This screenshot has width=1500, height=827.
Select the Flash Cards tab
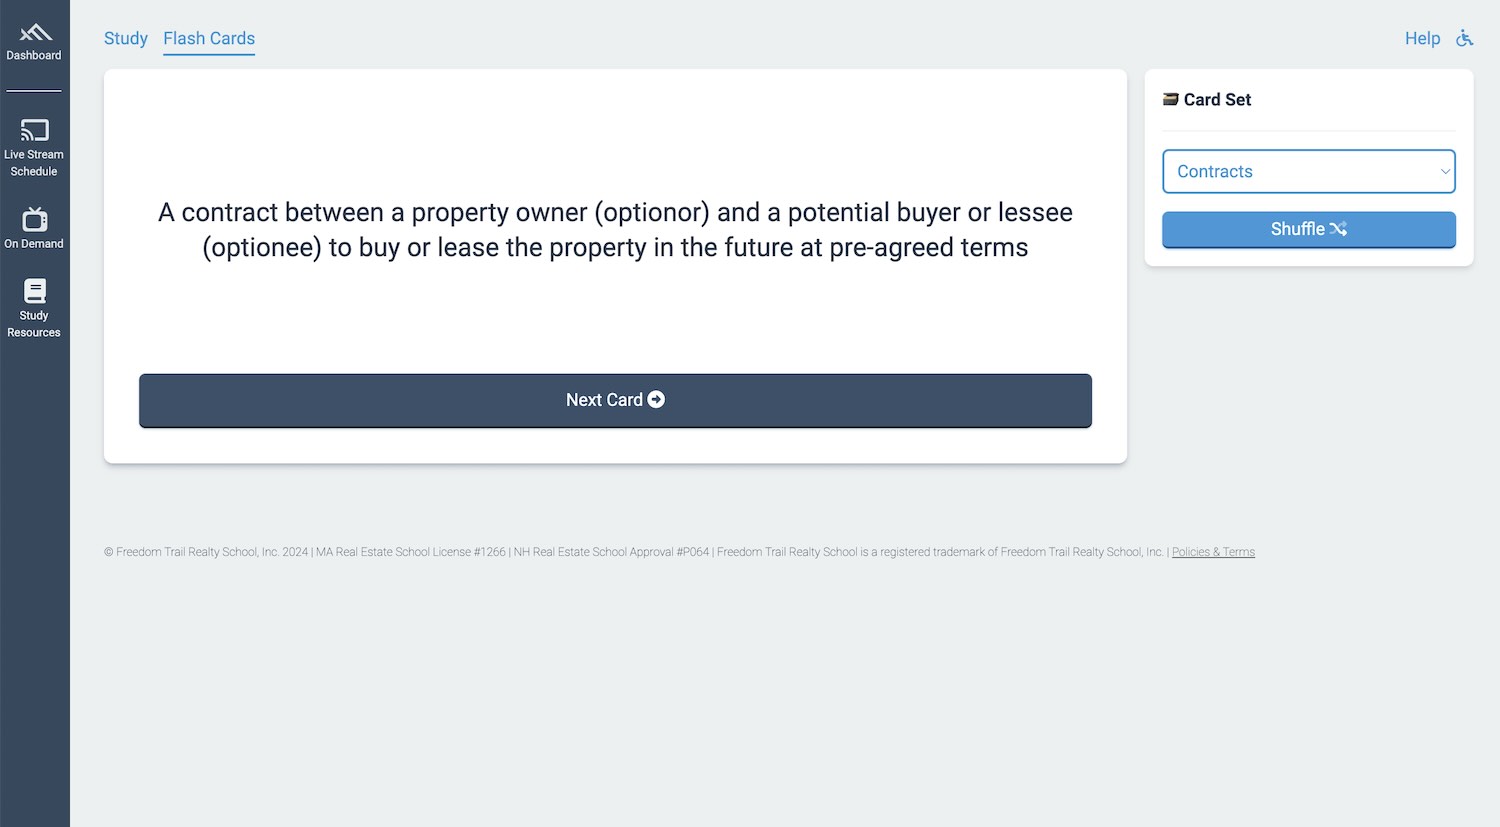(208, 38)
